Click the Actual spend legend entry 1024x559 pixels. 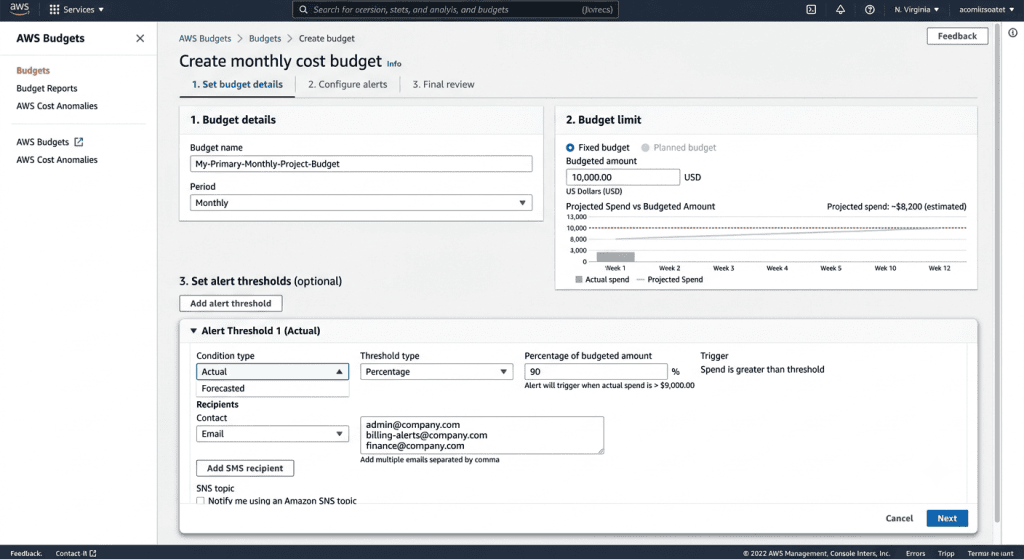coord(602,280)
